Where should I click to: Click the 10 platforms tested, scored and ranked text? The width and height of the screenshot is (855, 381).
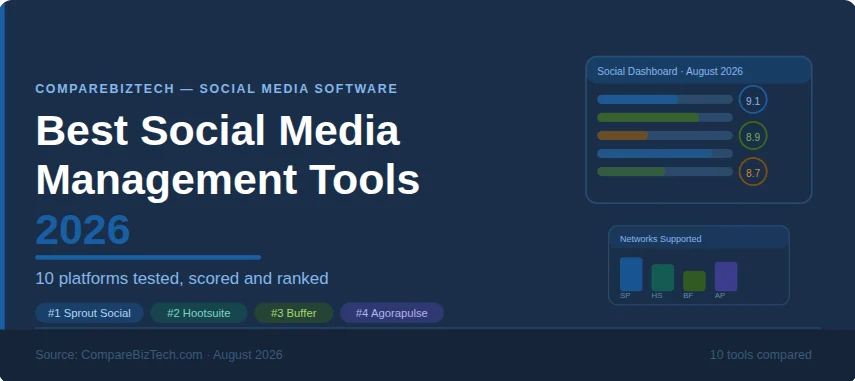tap(182, 279)
